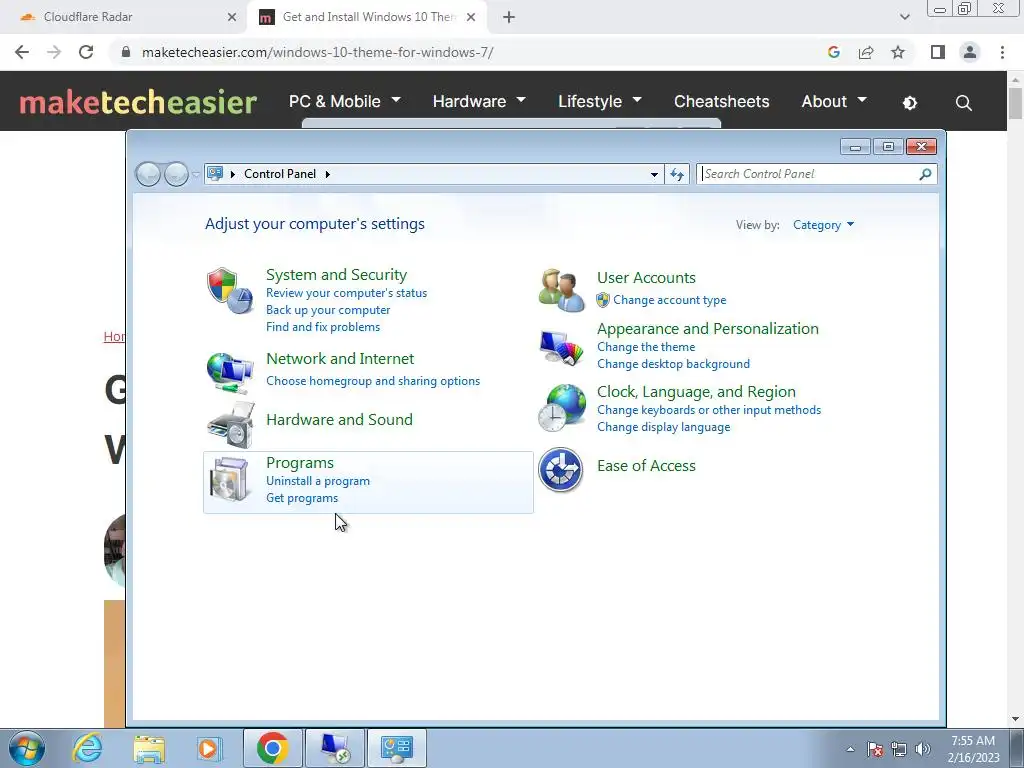Open the User Accounts people icon
This screenshot has width=1024, height=768.
(561, 290)
